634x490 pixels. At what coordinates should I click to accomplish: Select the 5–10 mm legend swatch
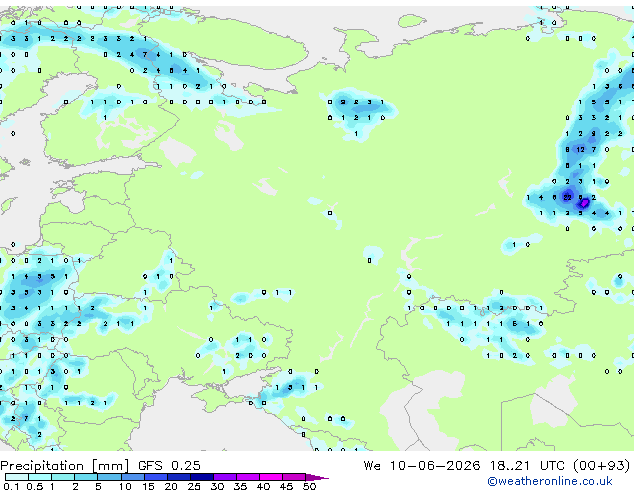[x=109, y=477]
